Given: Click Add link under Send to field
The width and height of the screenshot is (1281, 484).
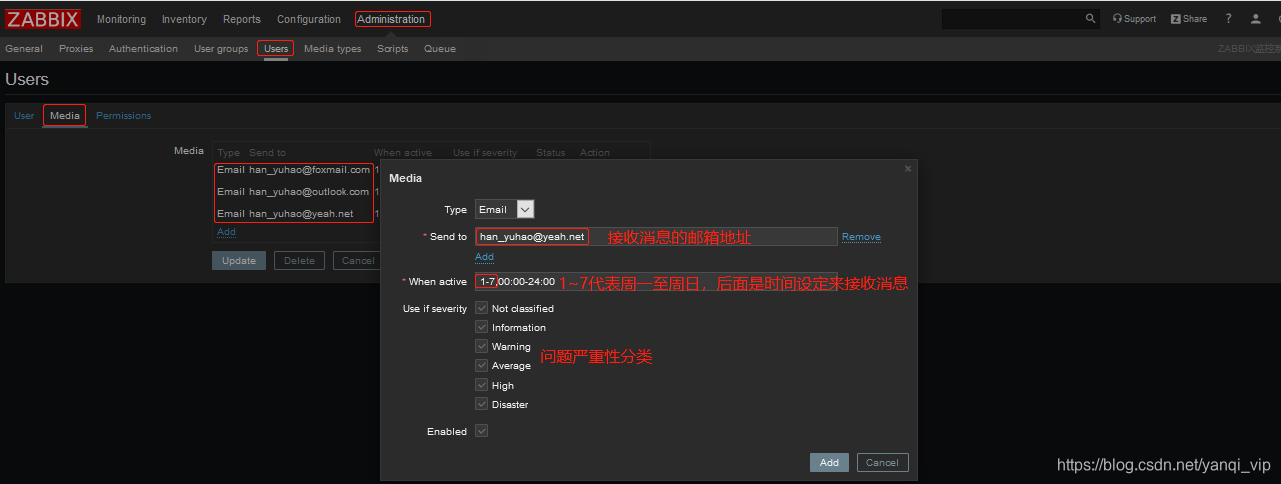Looking at the screenshot, I should coord(484,257).
